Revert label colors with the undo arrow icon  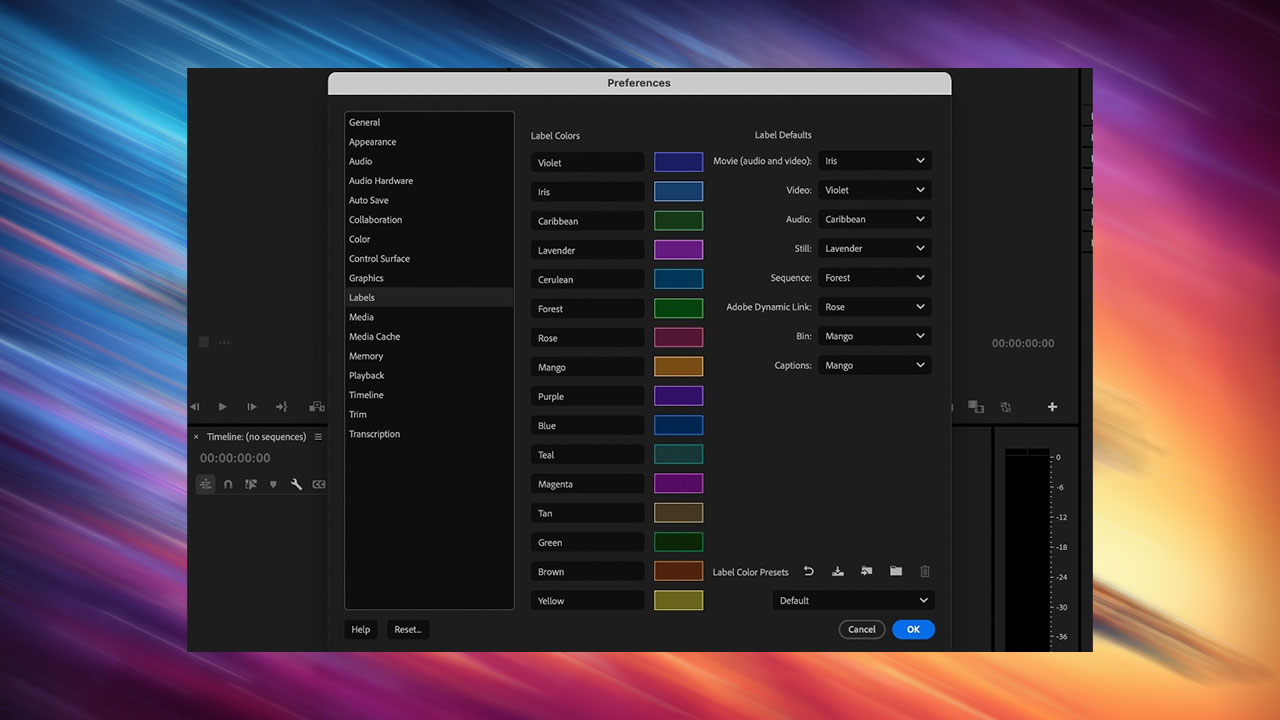(x=809, y=571)
